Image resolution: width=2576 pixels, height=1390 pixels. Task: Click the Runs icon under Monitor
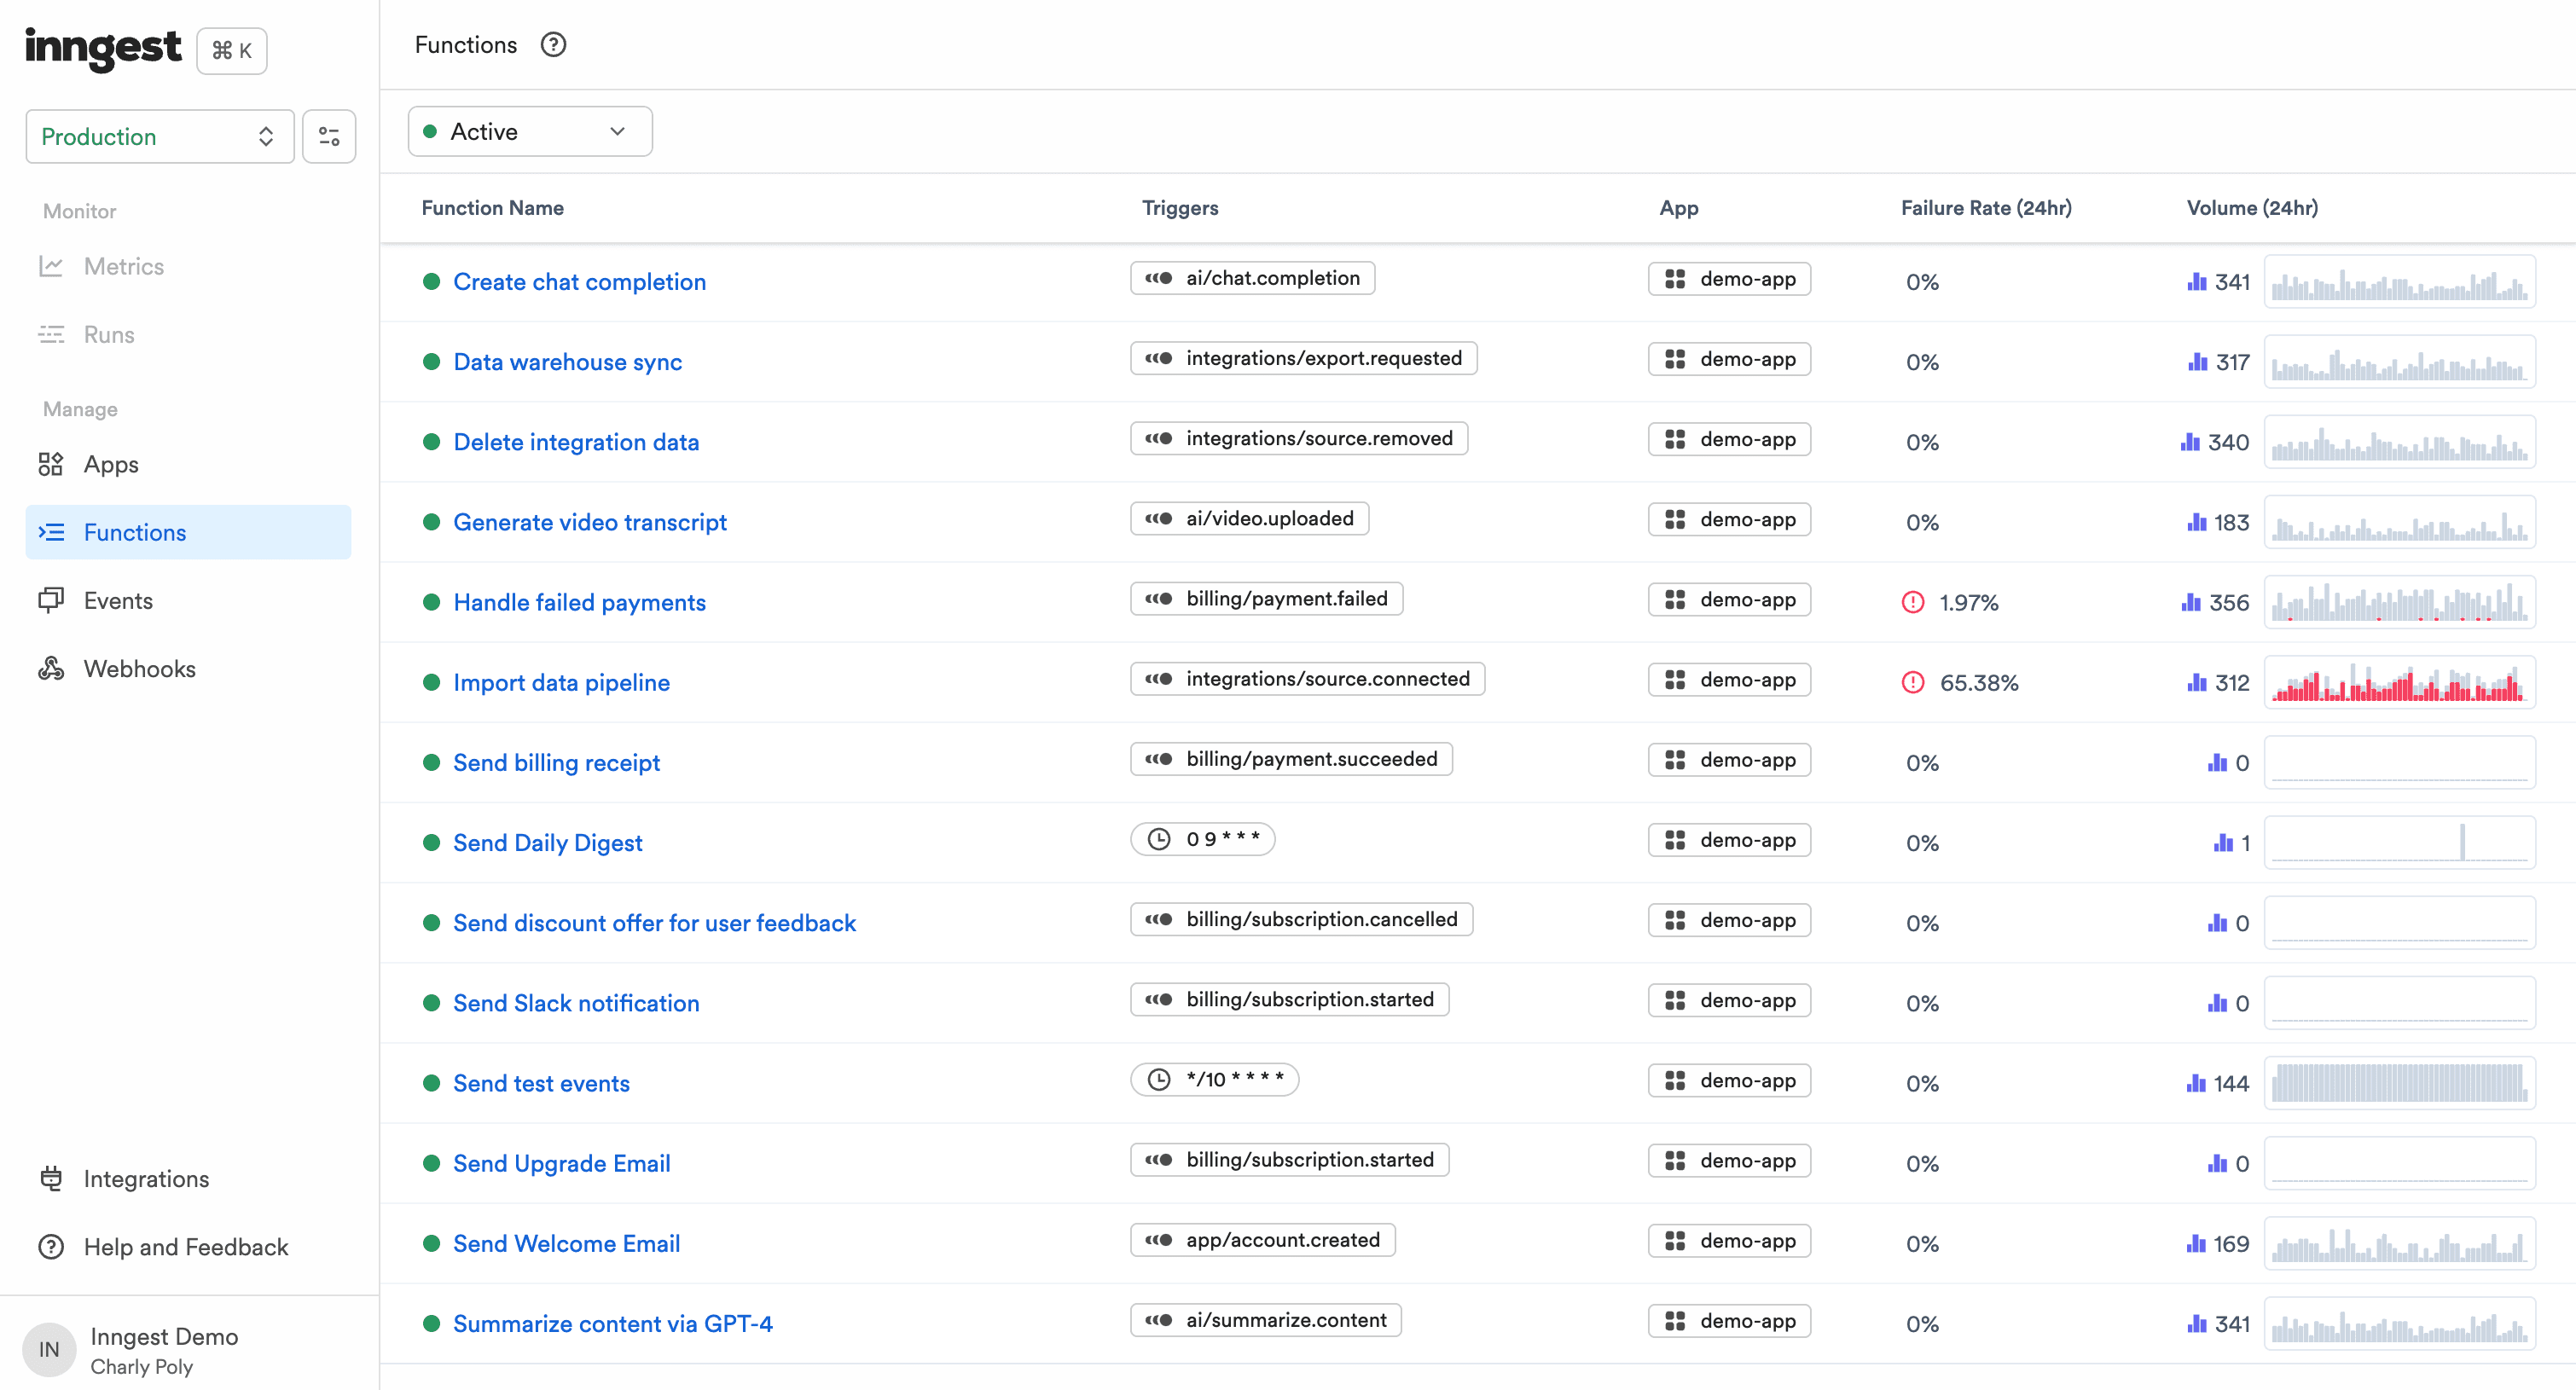pos(53,334)
